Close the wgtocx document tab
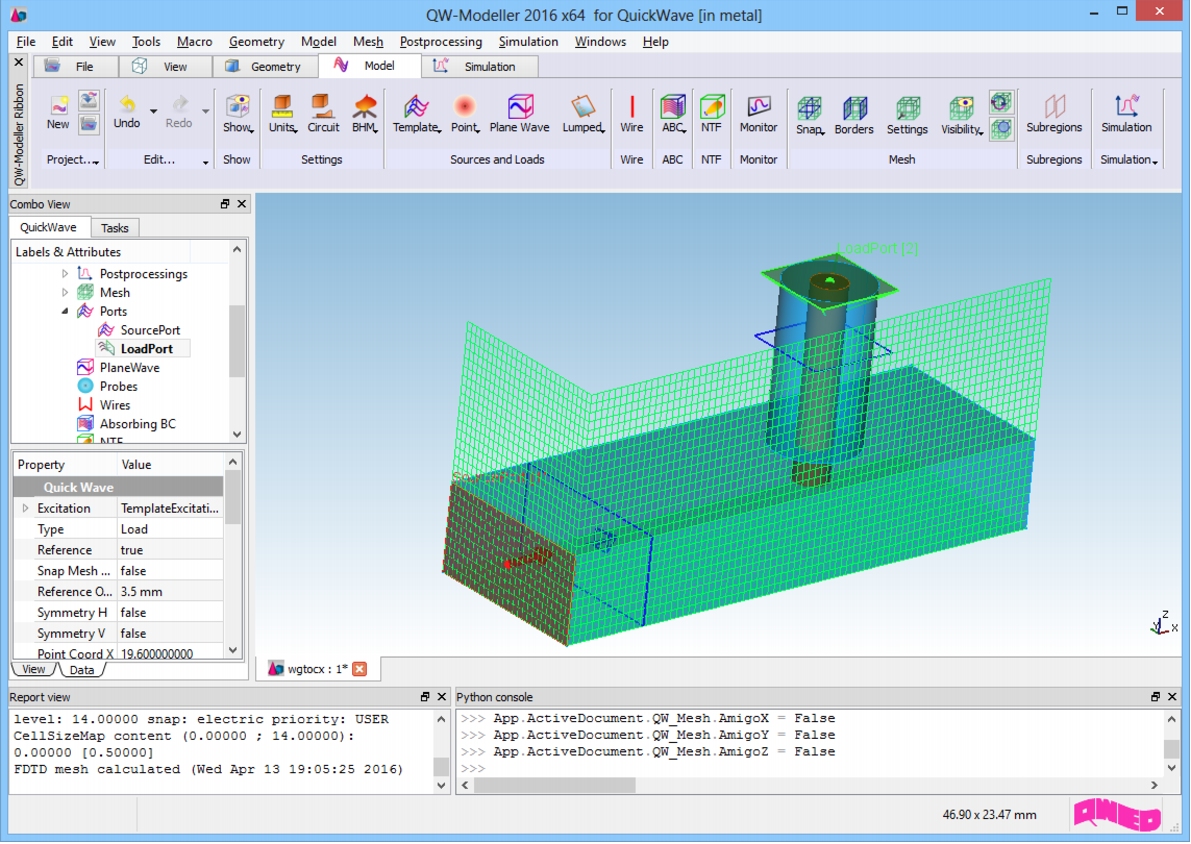Screen dimensions: 1191x844 (x=360, y=669)
